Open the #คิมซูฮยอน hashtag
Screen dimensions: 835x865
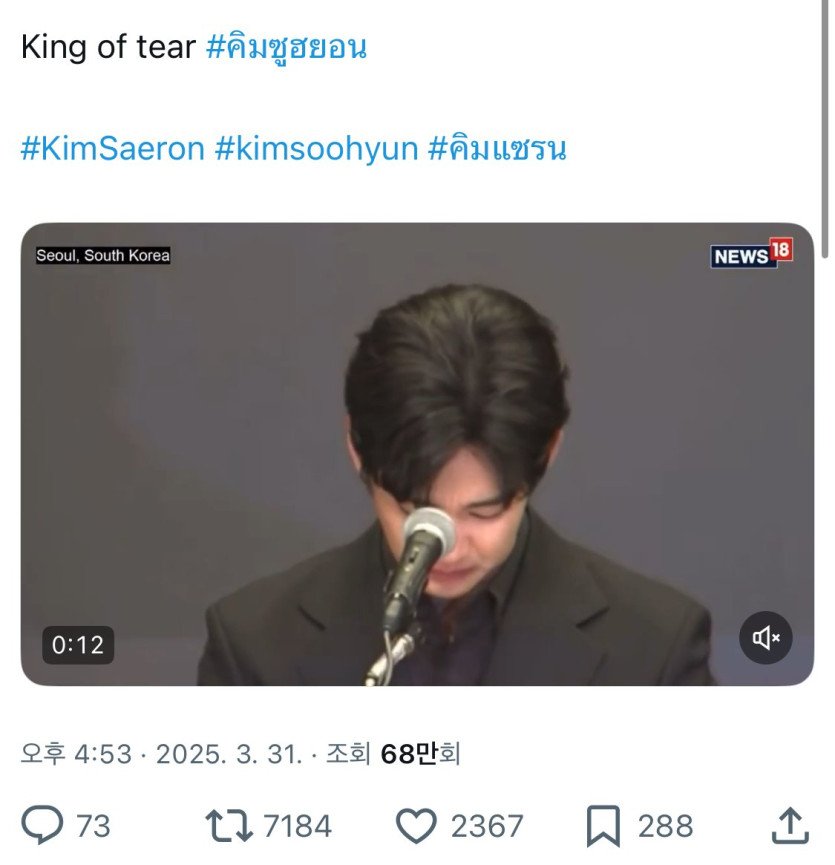tap(286, 47)
